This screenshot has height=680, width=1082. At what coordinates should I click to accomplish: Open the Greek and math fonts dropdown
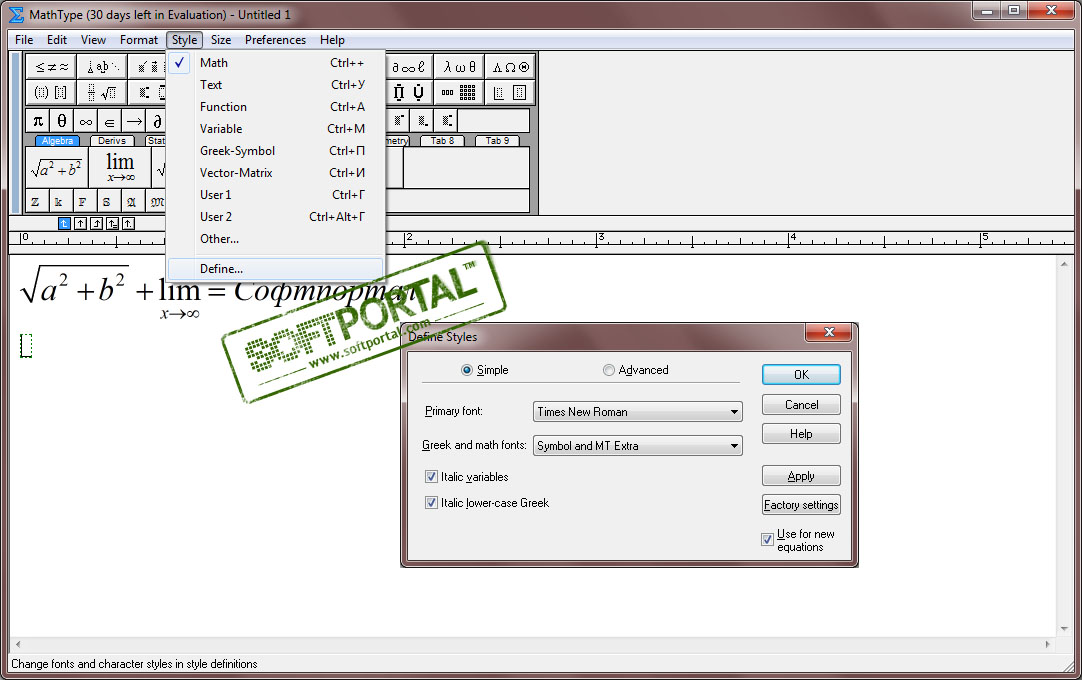[x=638, y=446]
